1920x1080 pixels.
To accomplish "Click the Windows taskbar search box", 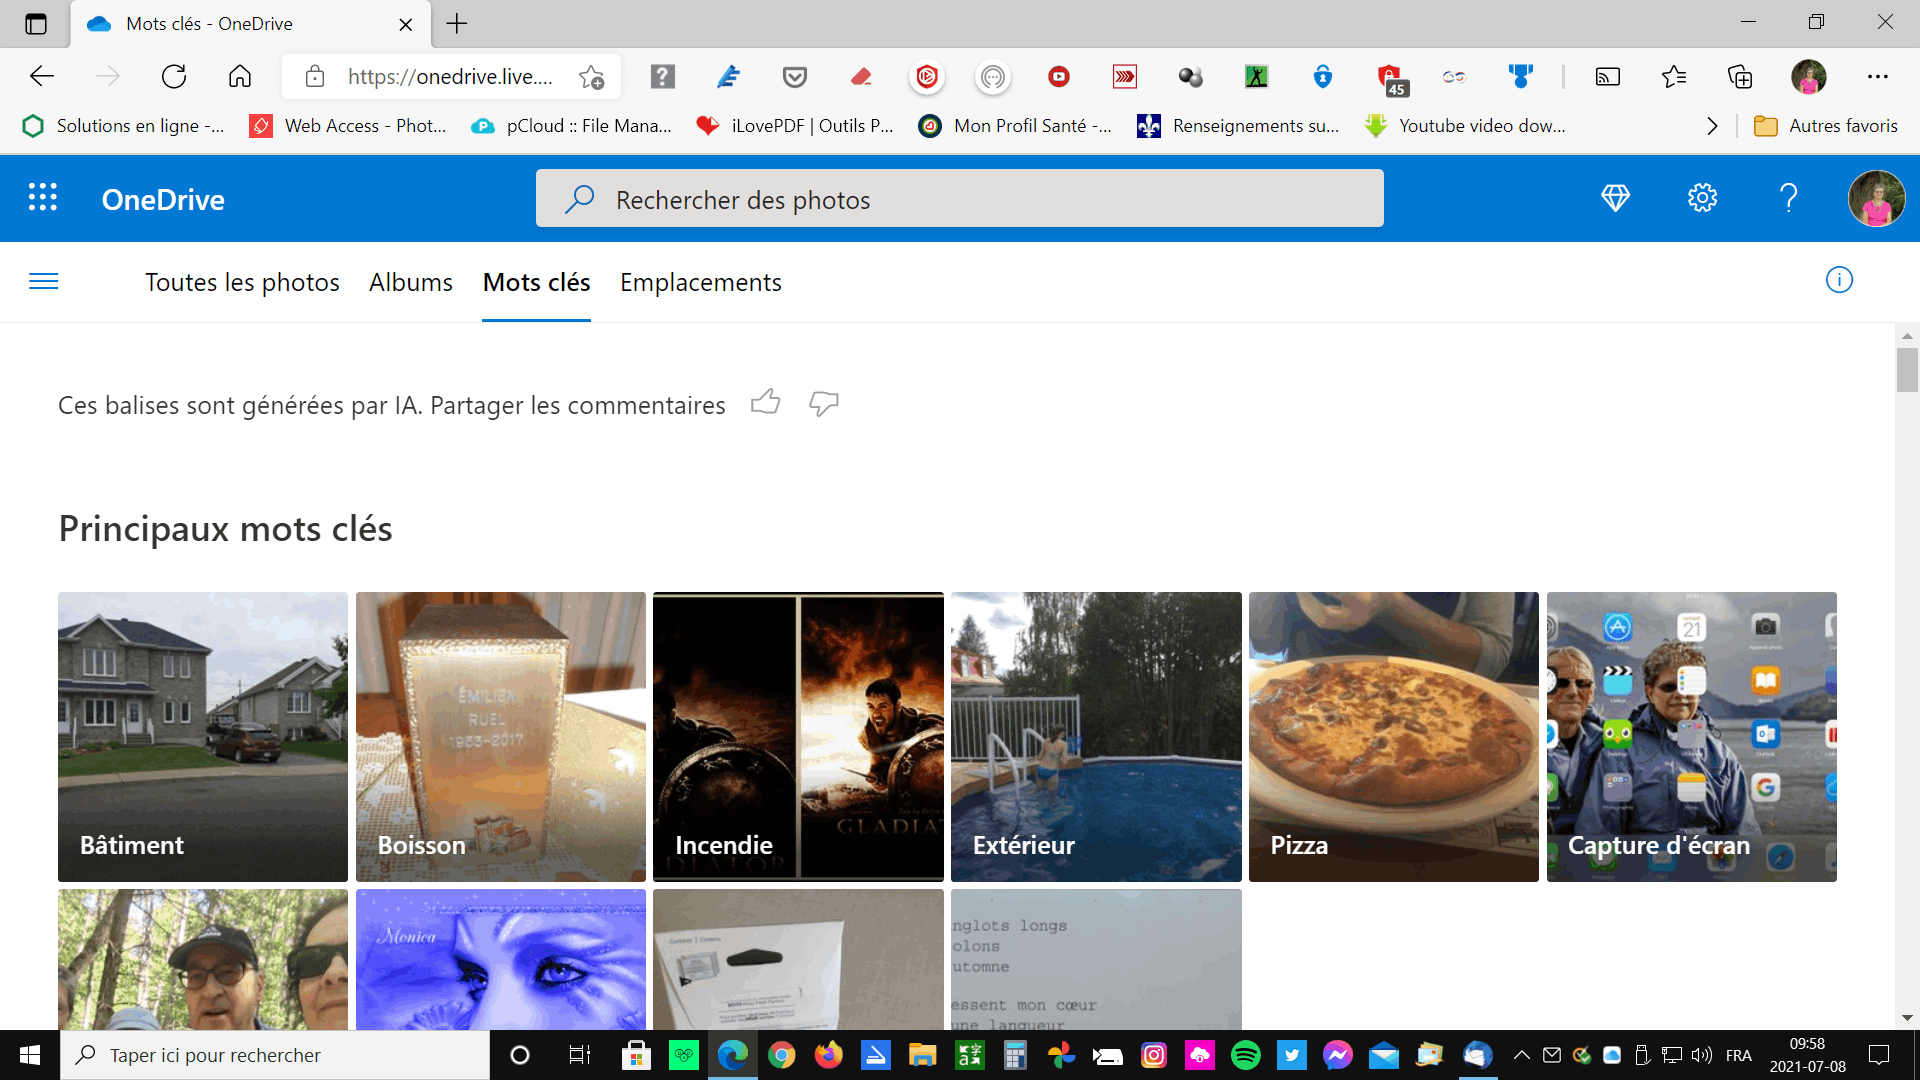I will click(275, 1055).
